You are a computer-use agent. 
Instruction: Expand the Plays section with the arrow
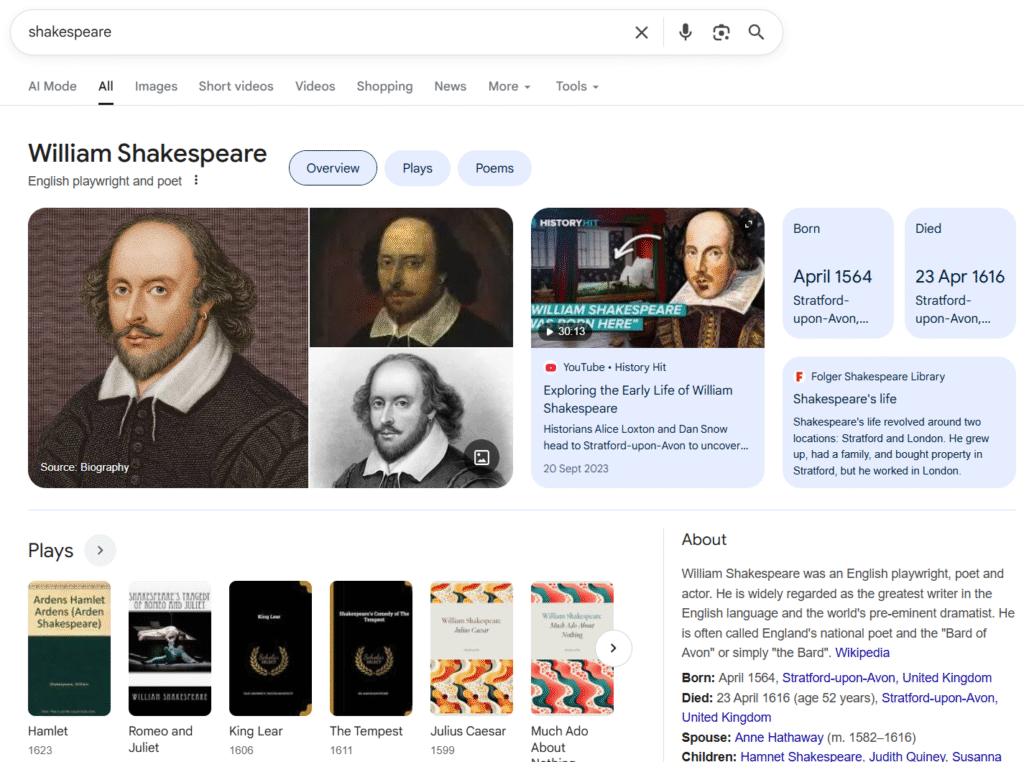click(x=100, y=550)
